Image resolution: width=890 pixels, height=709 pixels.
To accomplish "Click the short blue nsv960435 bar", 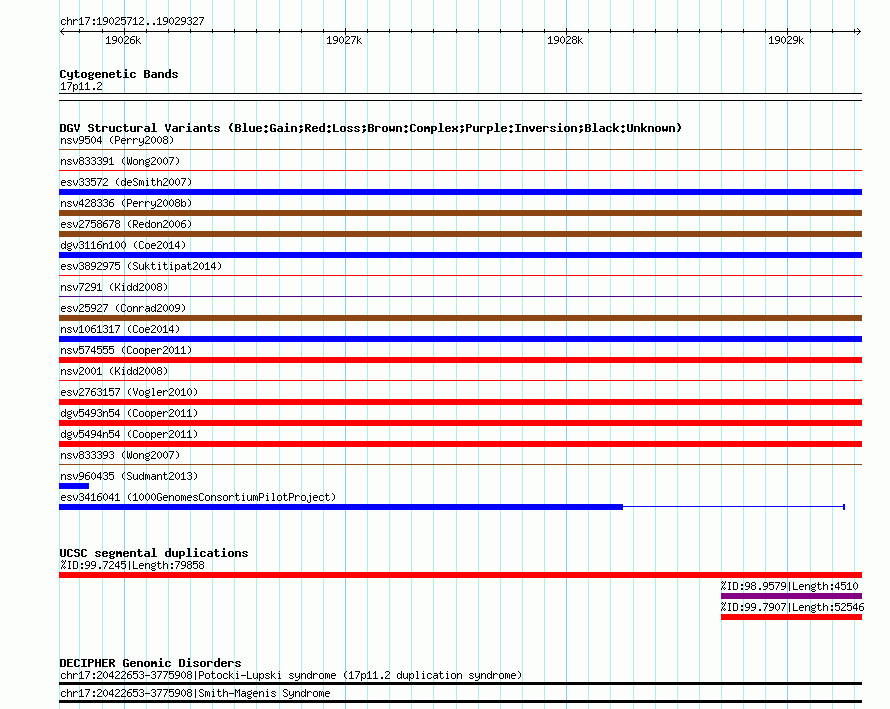I will click(x=74, y=486).
